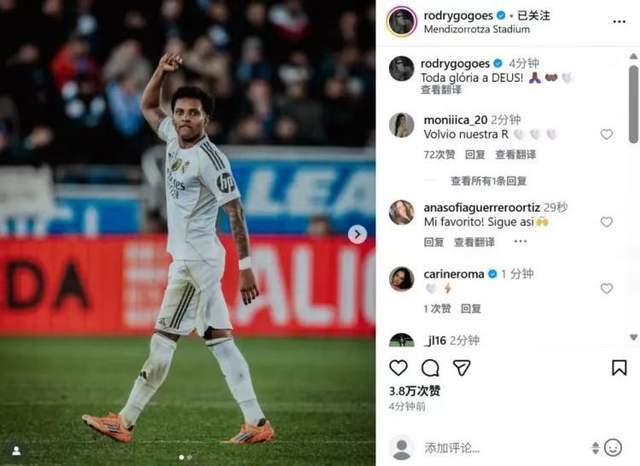Show tagged people icon on photo

(17, 450)
